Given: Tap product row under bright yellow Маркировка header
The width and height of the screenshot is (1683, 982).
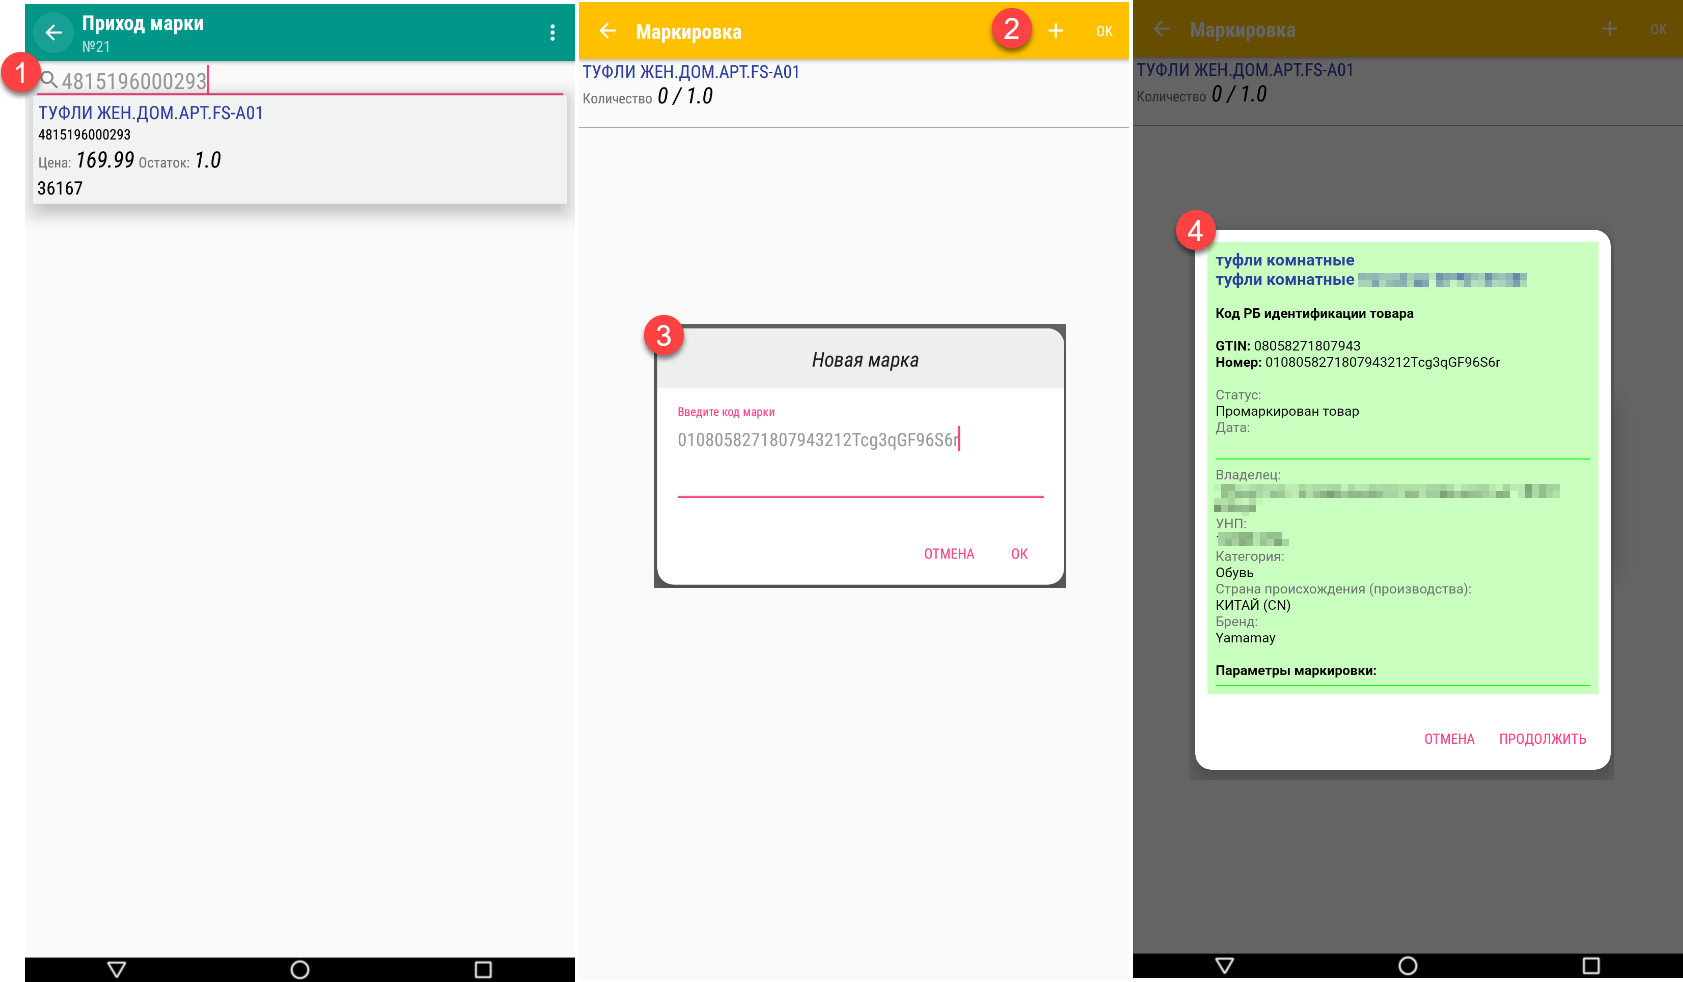Looking at the screenshot, I should click(x=853, y=86).
